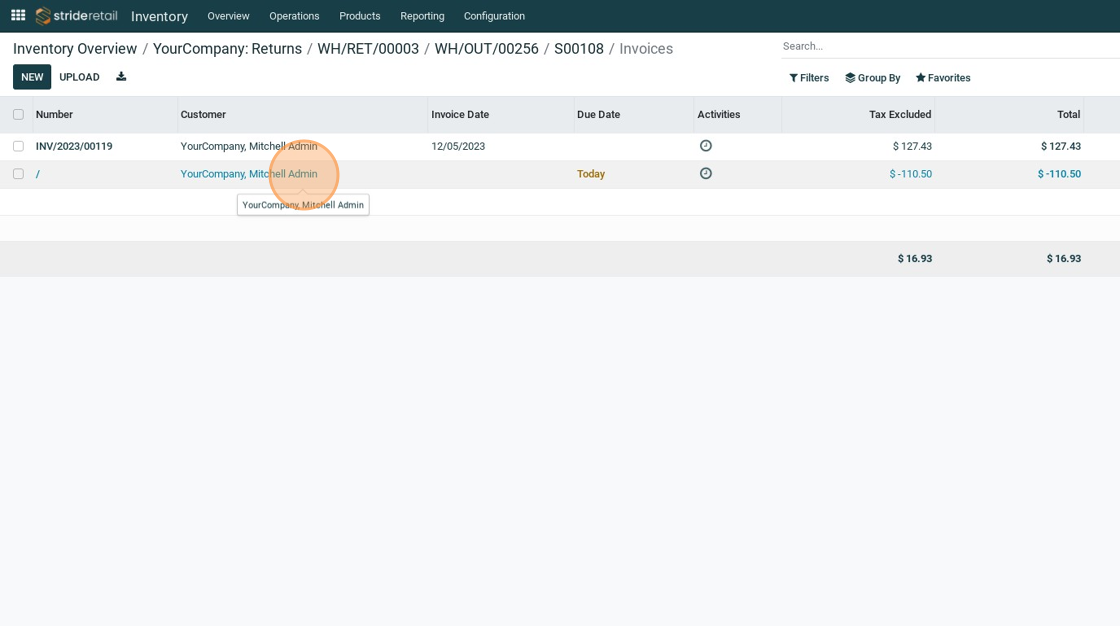Go to WH/OUT/00256 breadcrumb
Viewport: 1120px width, 626px height.
point(486,49)
